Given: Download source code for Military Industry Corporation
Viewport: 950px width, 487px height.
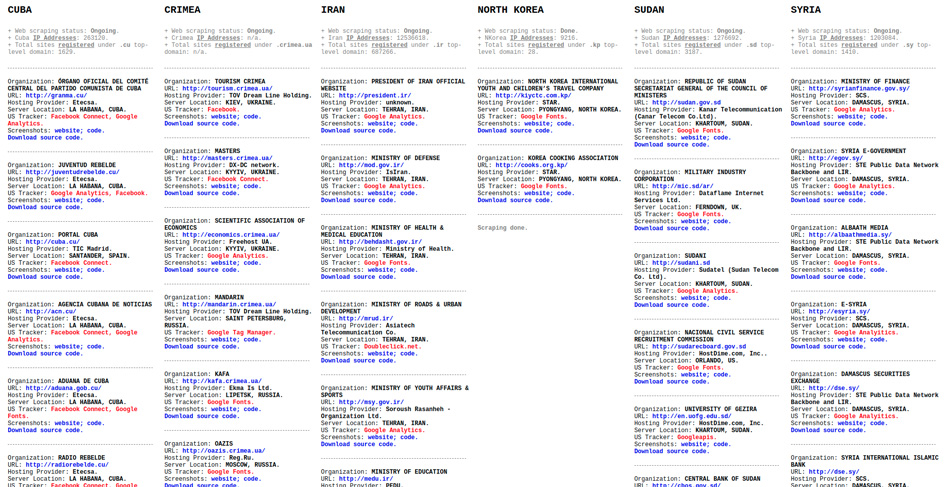Looking at the screenshot, I should [x=671, y=228].
